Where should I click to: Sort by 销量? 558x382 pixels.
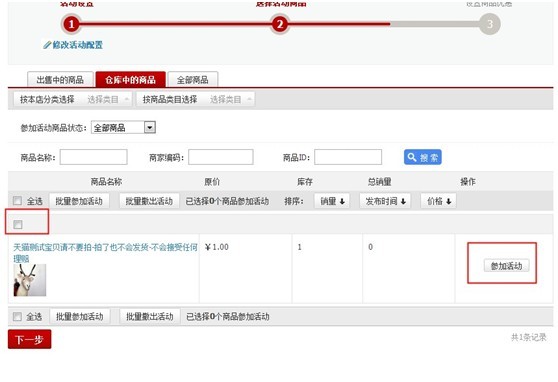(332, 201)
